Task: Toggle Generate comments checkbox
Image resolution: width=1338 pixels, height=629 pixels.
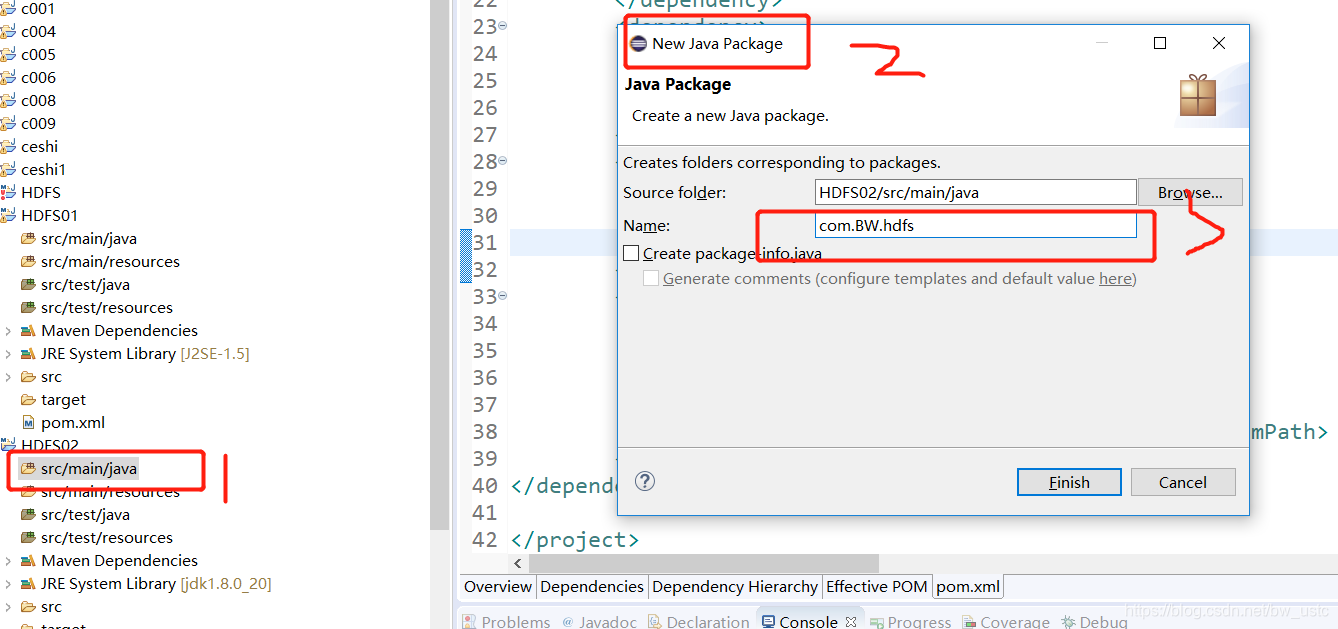Action: click(x=651, y=279)
